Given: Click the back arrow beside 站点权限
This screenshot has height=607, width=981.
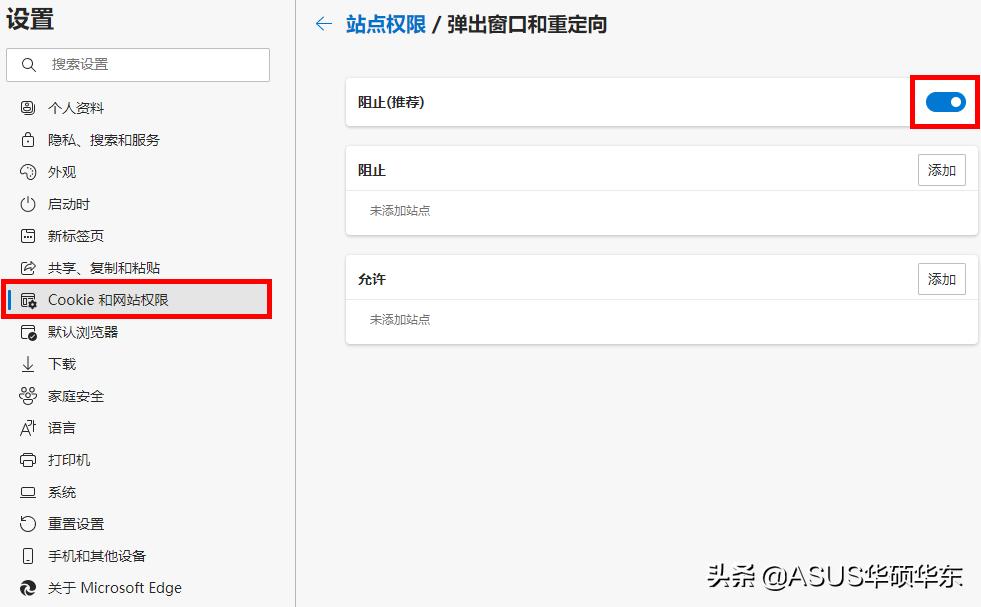Looking at the screenshot, I should click(322, 24).
